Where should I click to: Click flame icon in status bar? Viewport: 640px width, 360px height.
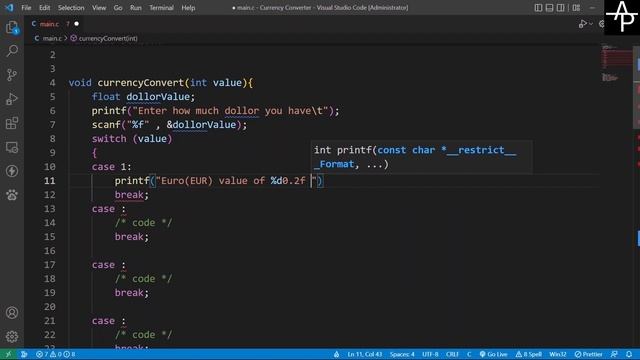pos(336,354)
